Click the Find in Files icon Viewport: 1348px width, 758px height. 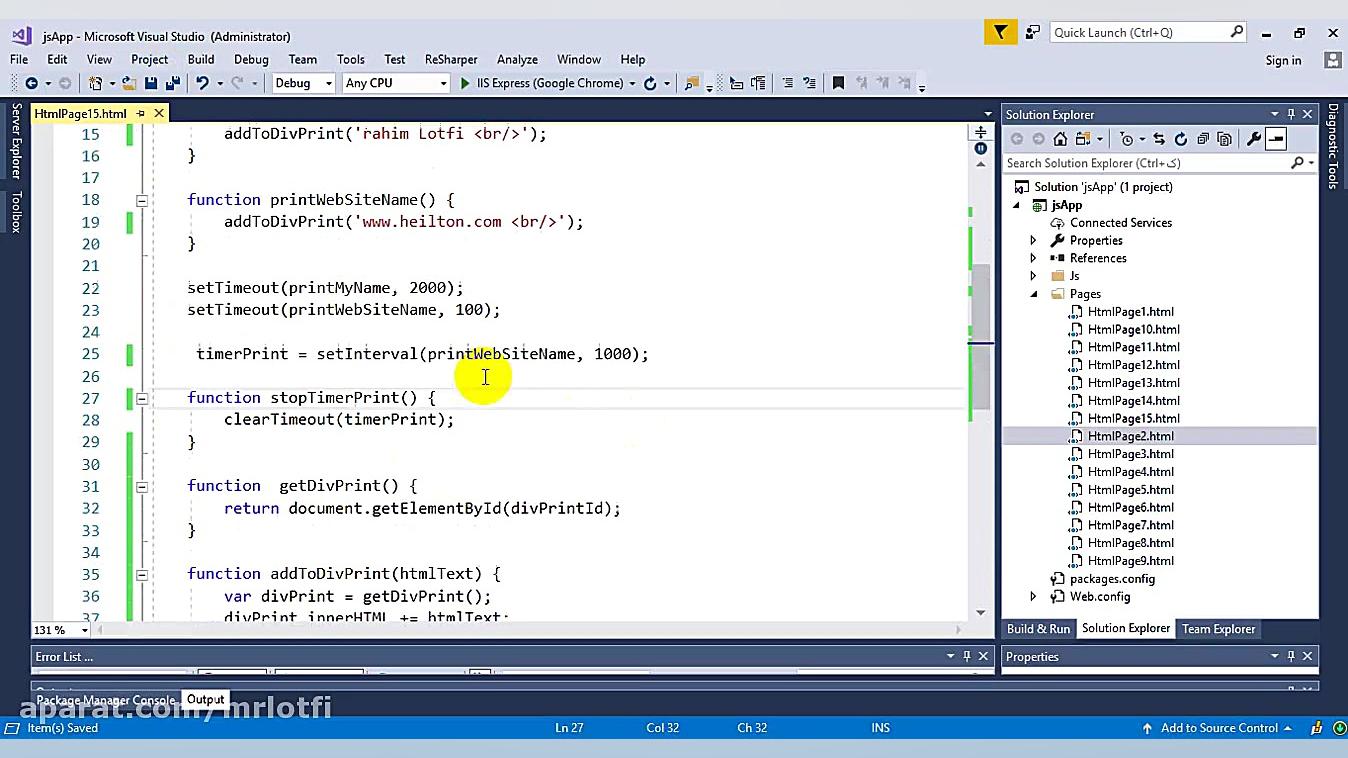(x=691, y=84)
